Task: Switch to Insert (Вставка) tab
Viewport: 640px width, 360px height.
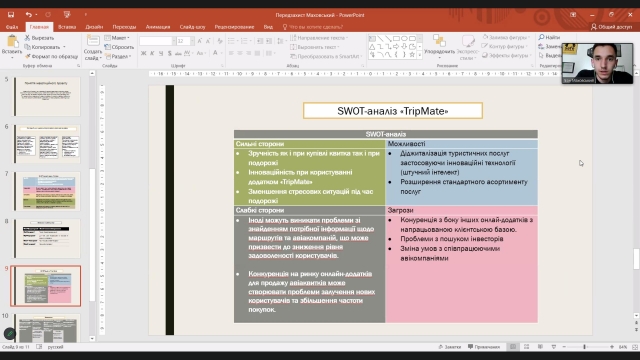Action: tap(67, 27)
